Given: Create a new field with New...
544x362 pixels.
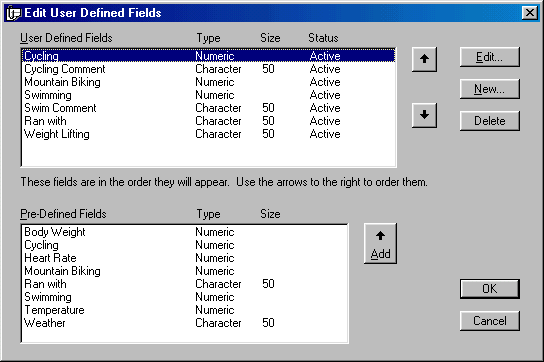Looking at the screenshot, I should 490,89.
